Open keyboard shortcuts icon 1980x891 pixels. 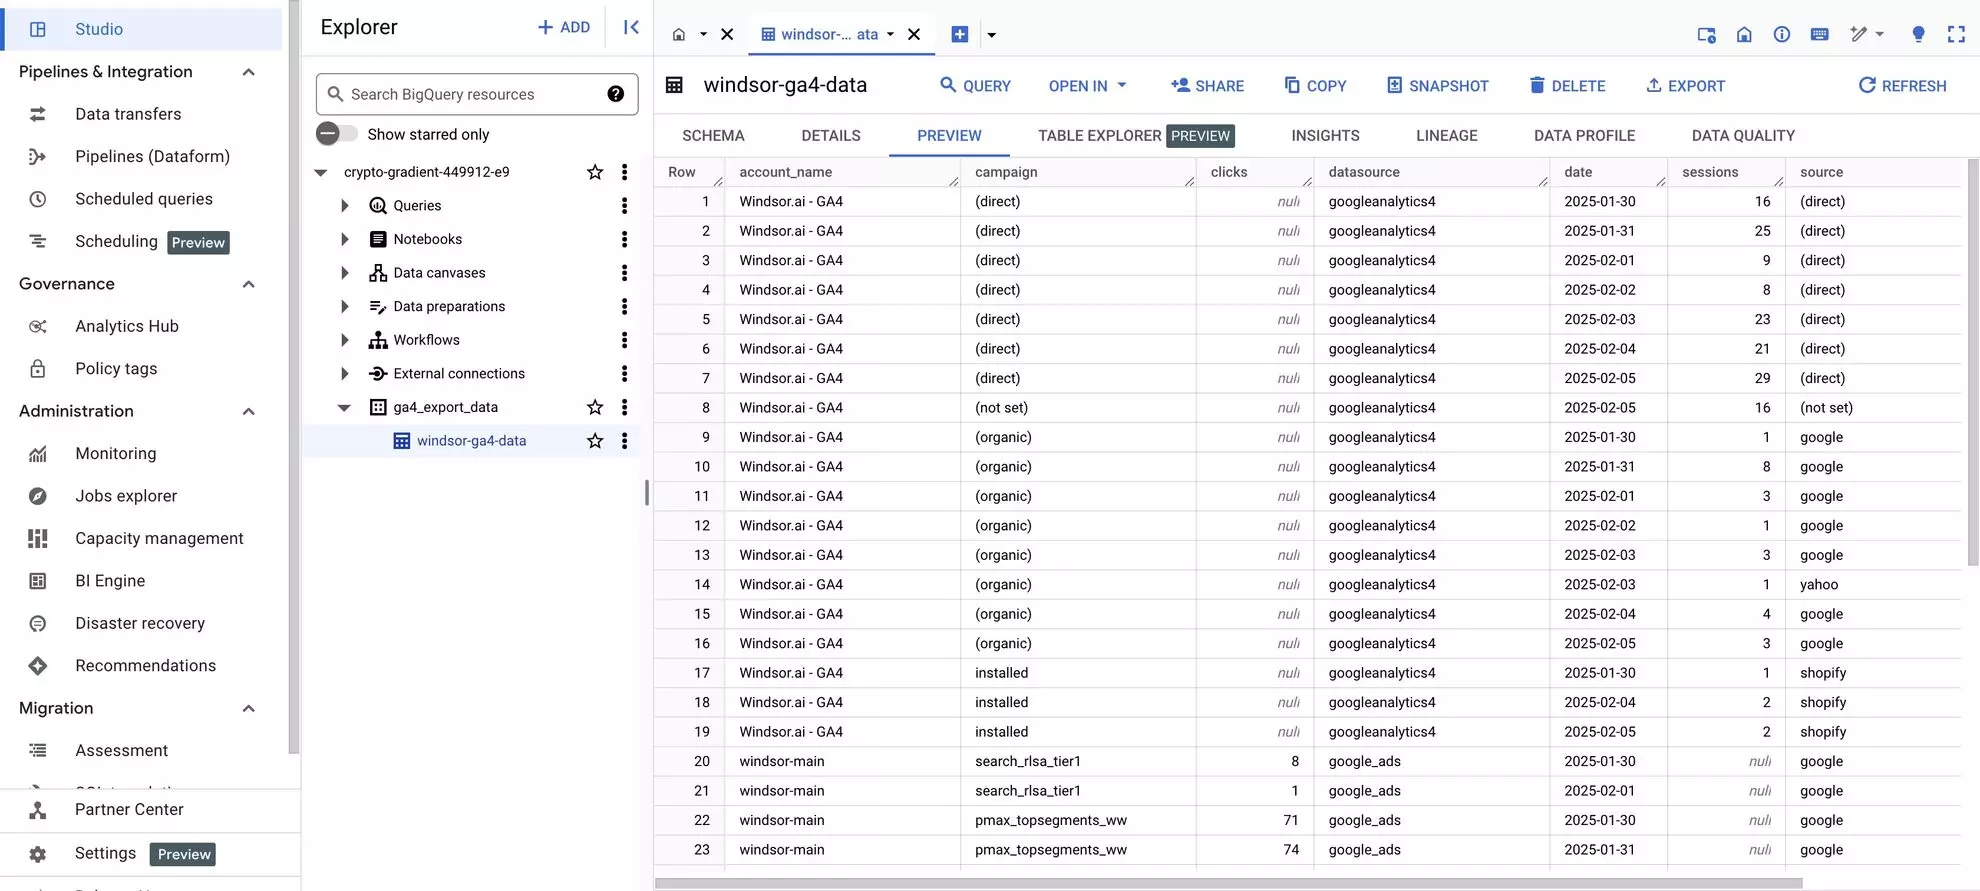pyautogui.click(x=1820, y=34)
